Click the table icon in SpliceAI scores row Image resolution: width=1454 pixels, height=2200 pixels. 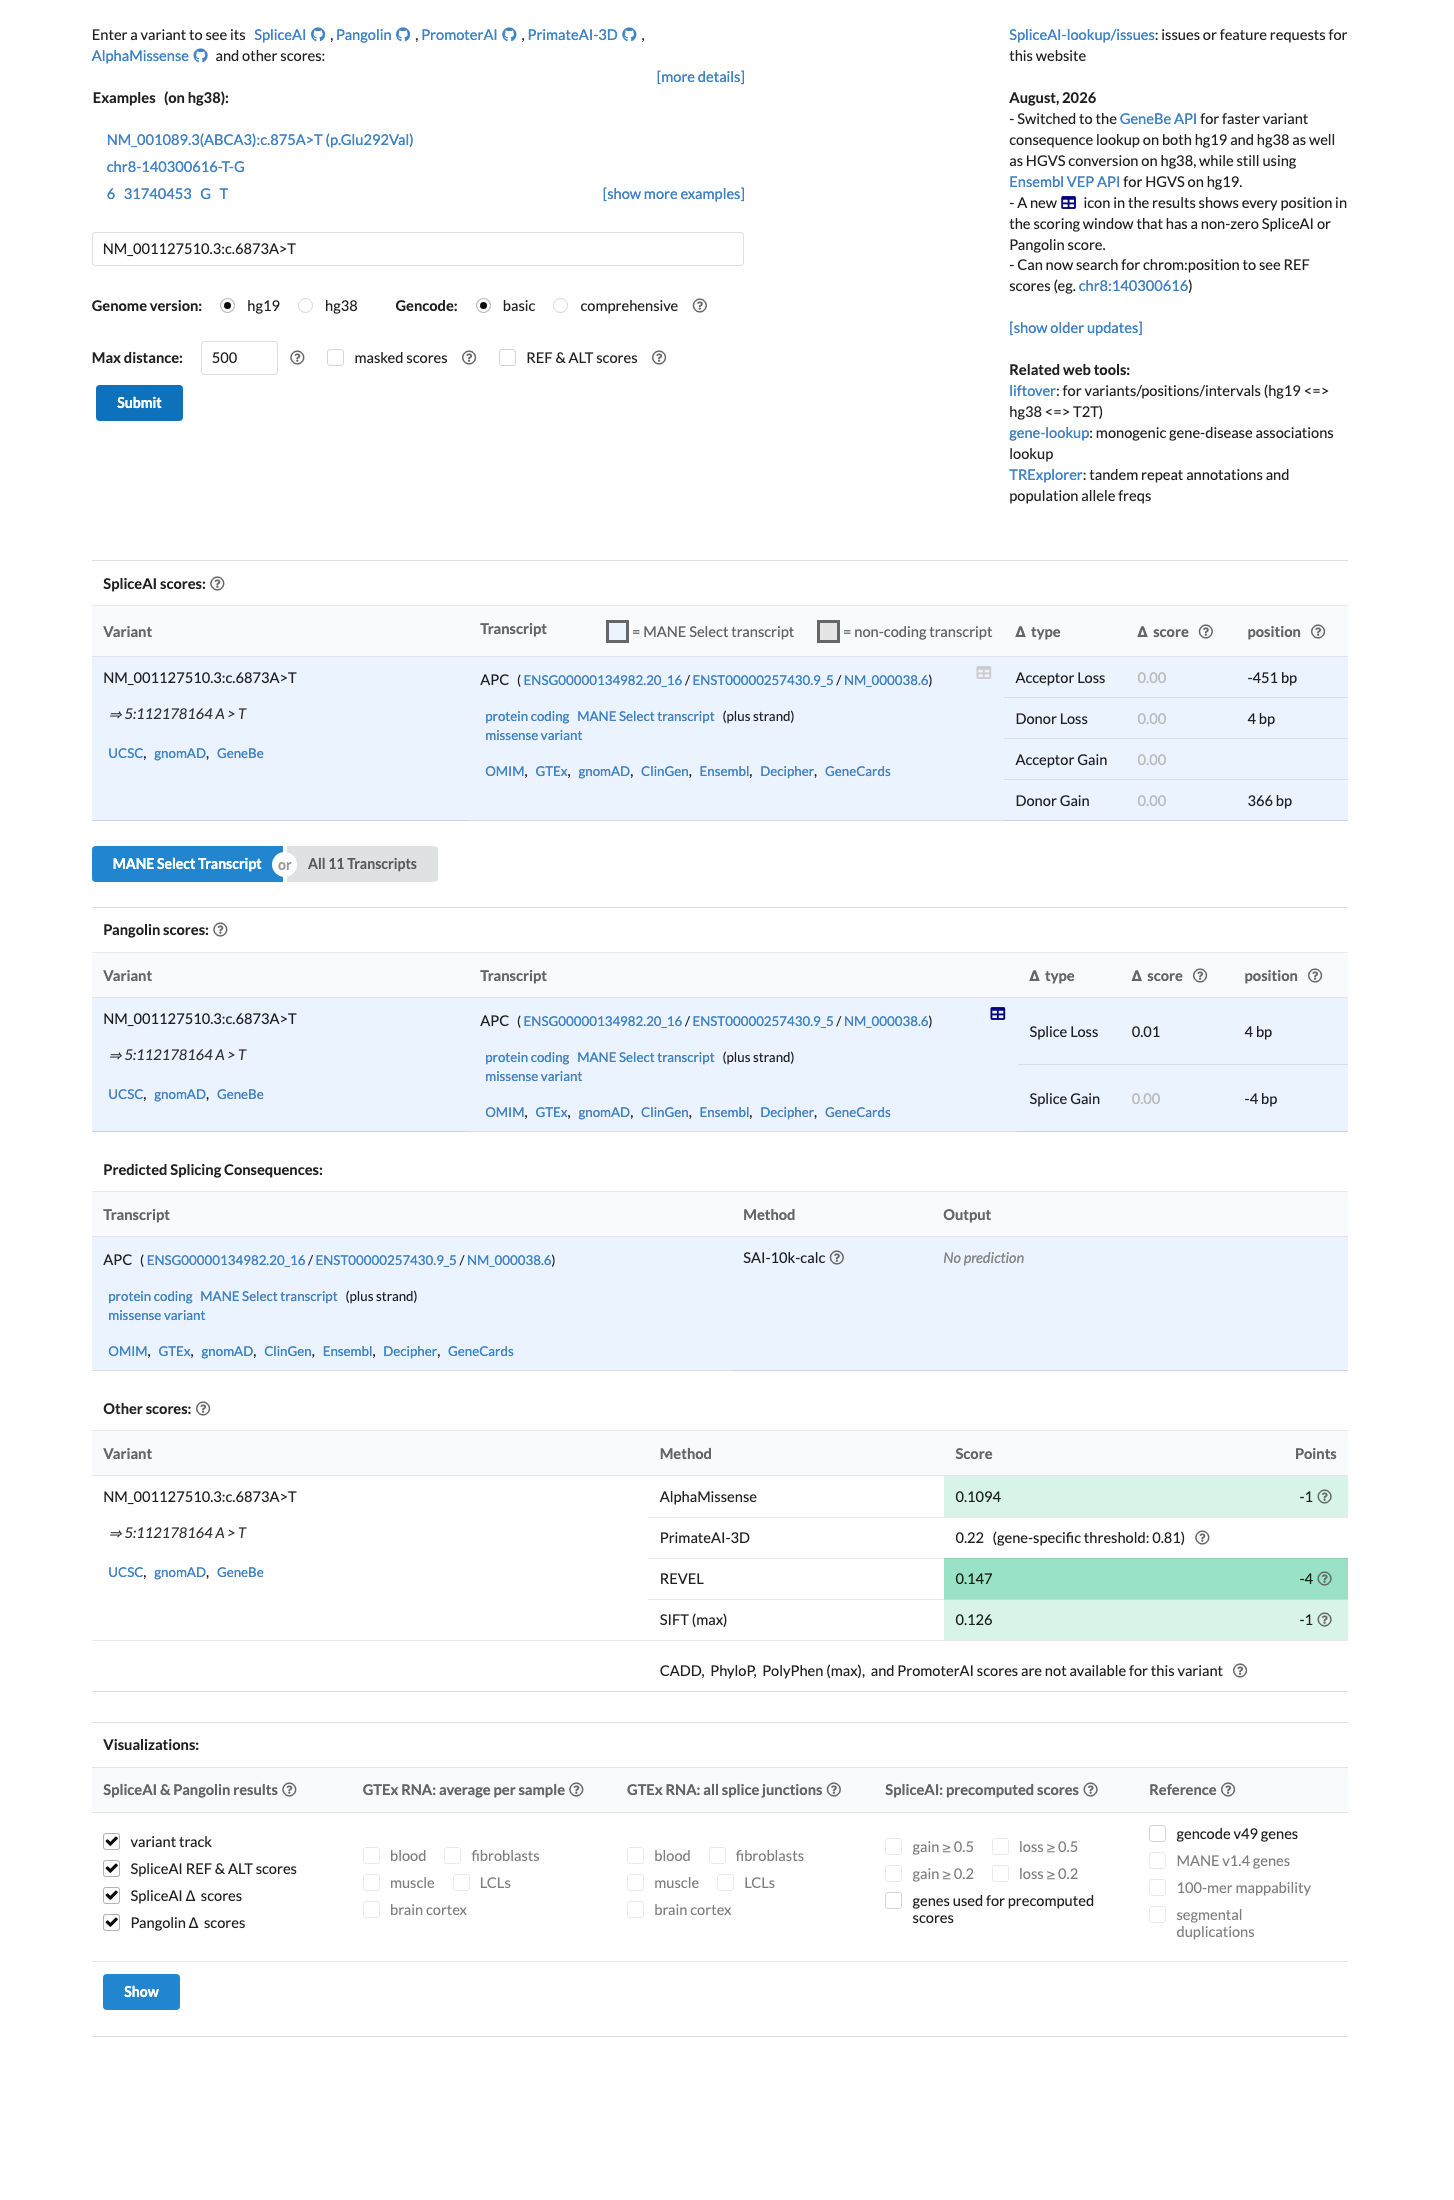[x=984, y=673]
